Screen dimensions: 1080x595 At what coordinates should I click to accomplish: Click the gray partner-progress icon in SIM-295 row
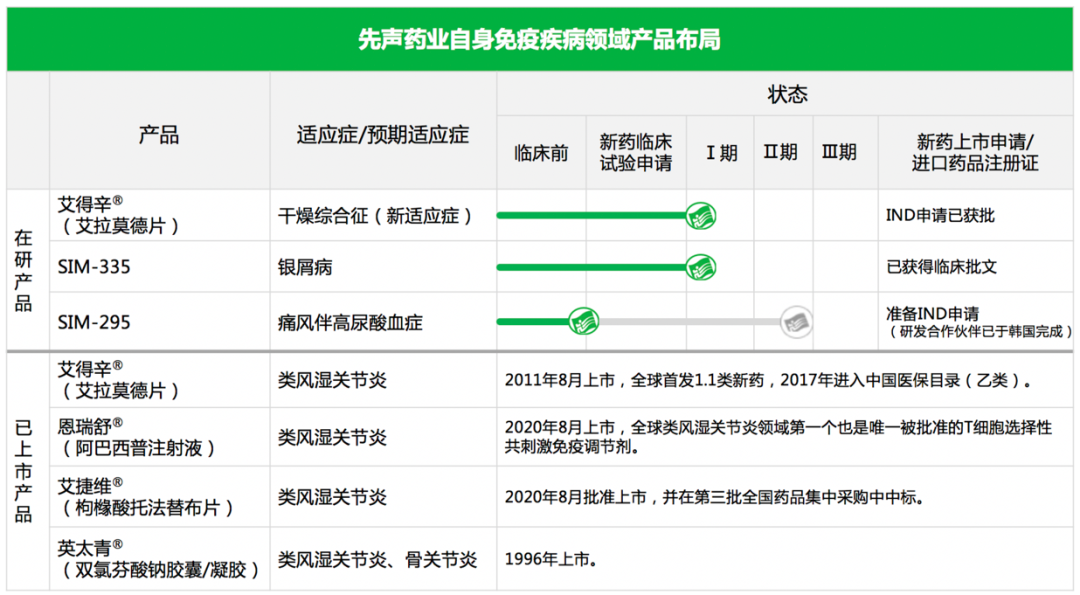click(x=796, y=322)
